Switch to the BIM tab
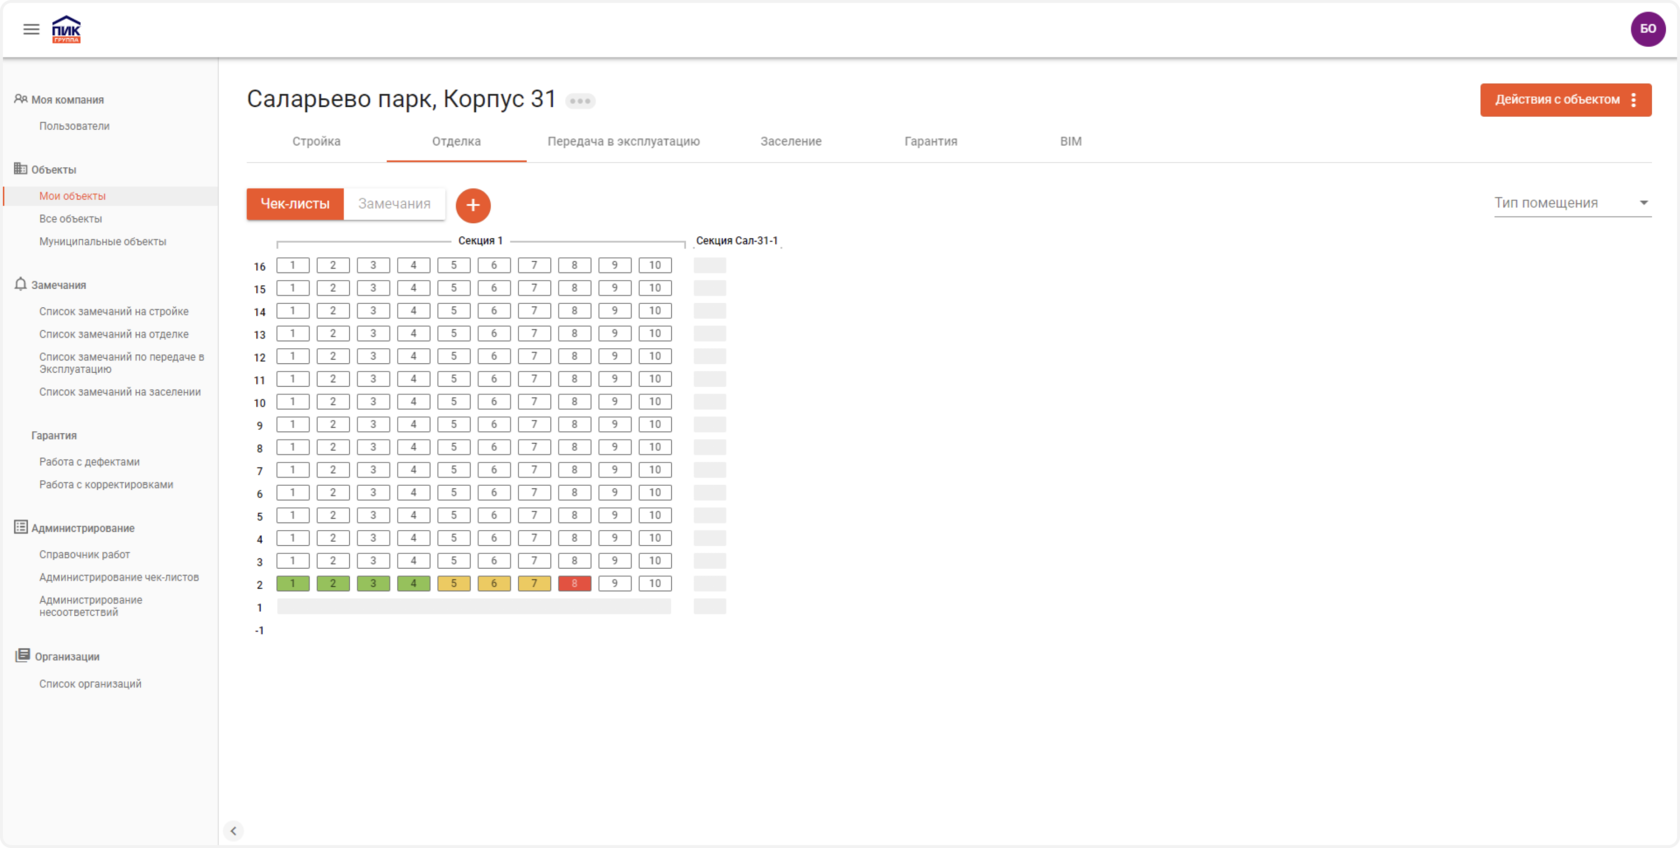 pyautogui.click(x=1071, y=142)
